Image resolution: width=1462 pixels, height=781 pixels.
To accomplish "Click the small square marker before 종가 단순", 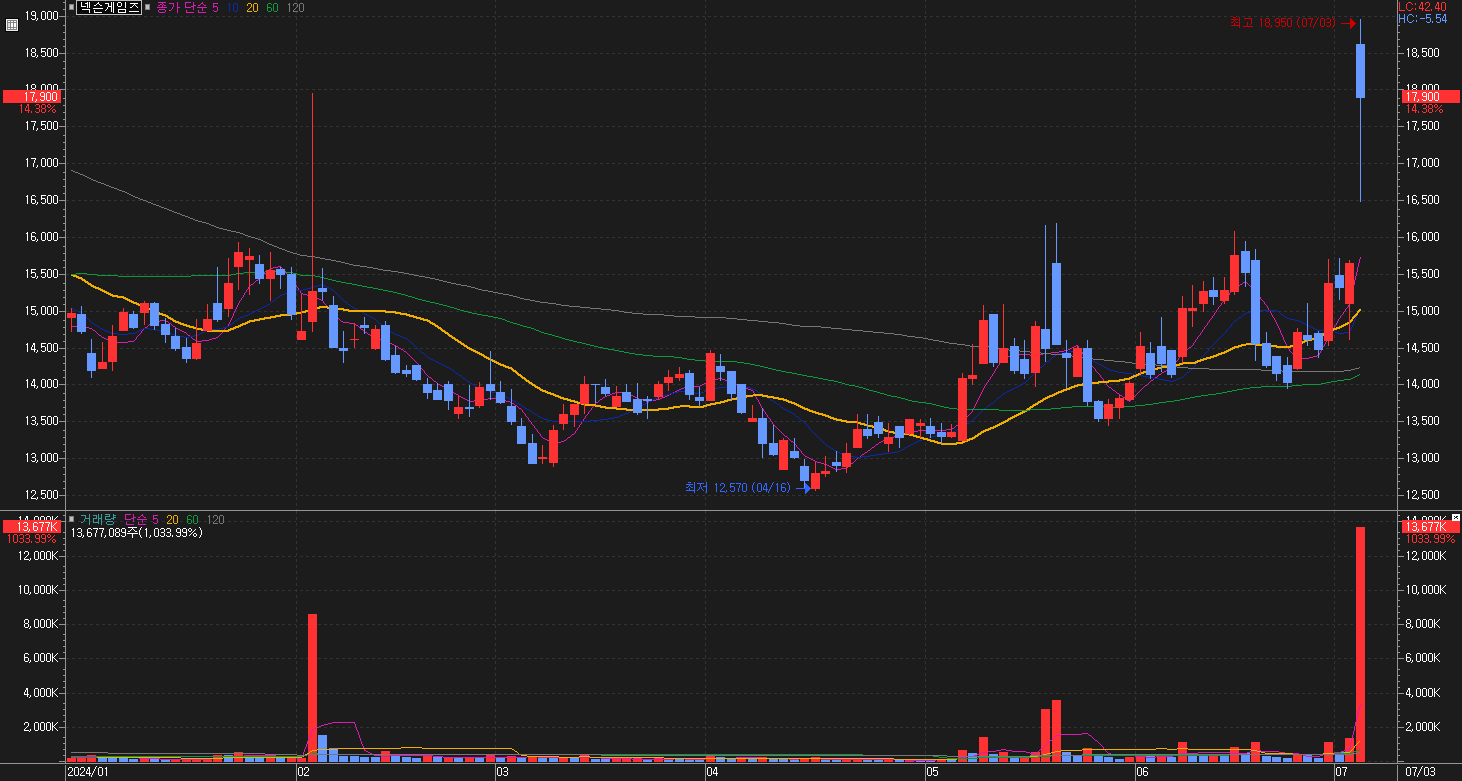I will tap(148, 7).
